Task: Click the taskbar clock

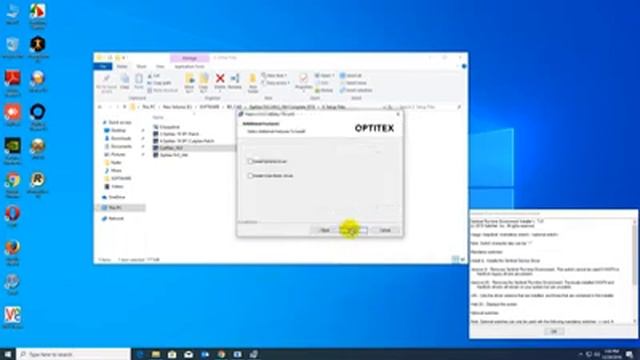Action: (x=611, y=354)
